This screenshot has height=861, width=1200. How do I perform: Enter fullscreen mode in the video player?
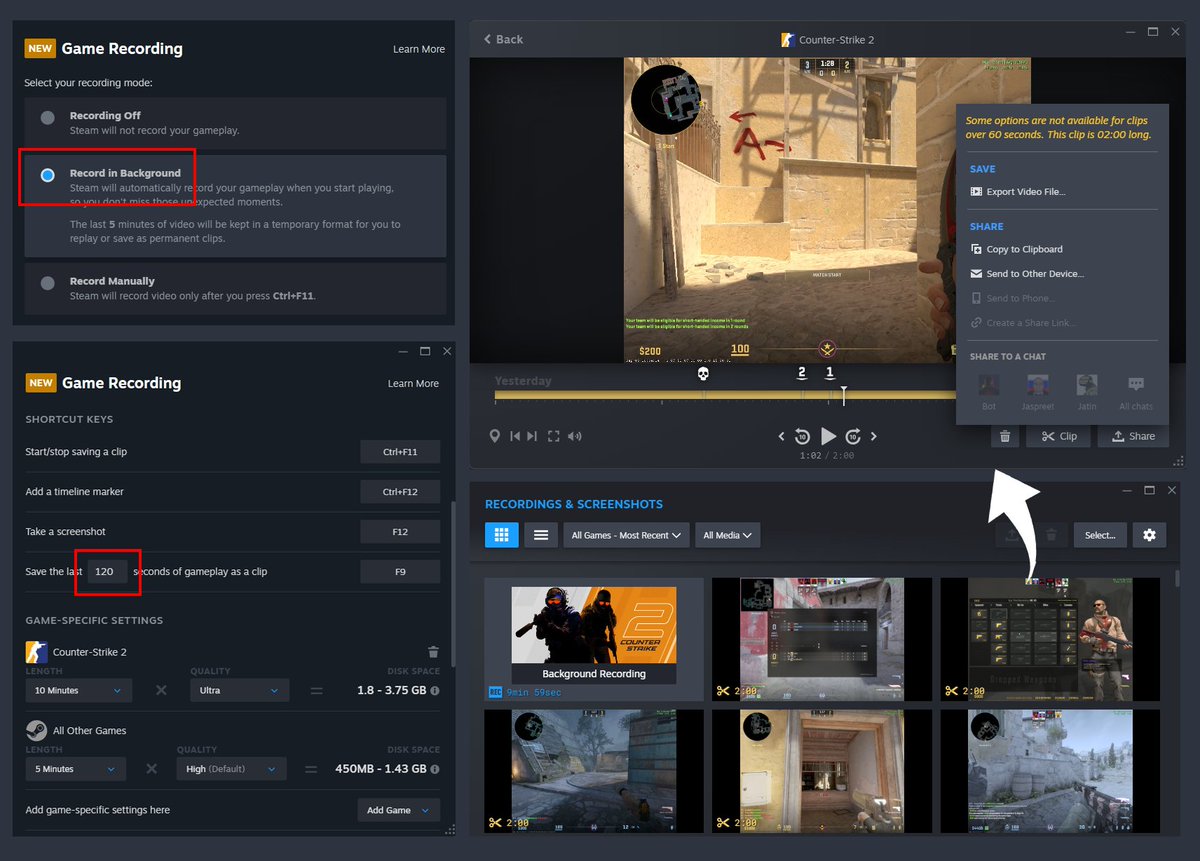553,435
